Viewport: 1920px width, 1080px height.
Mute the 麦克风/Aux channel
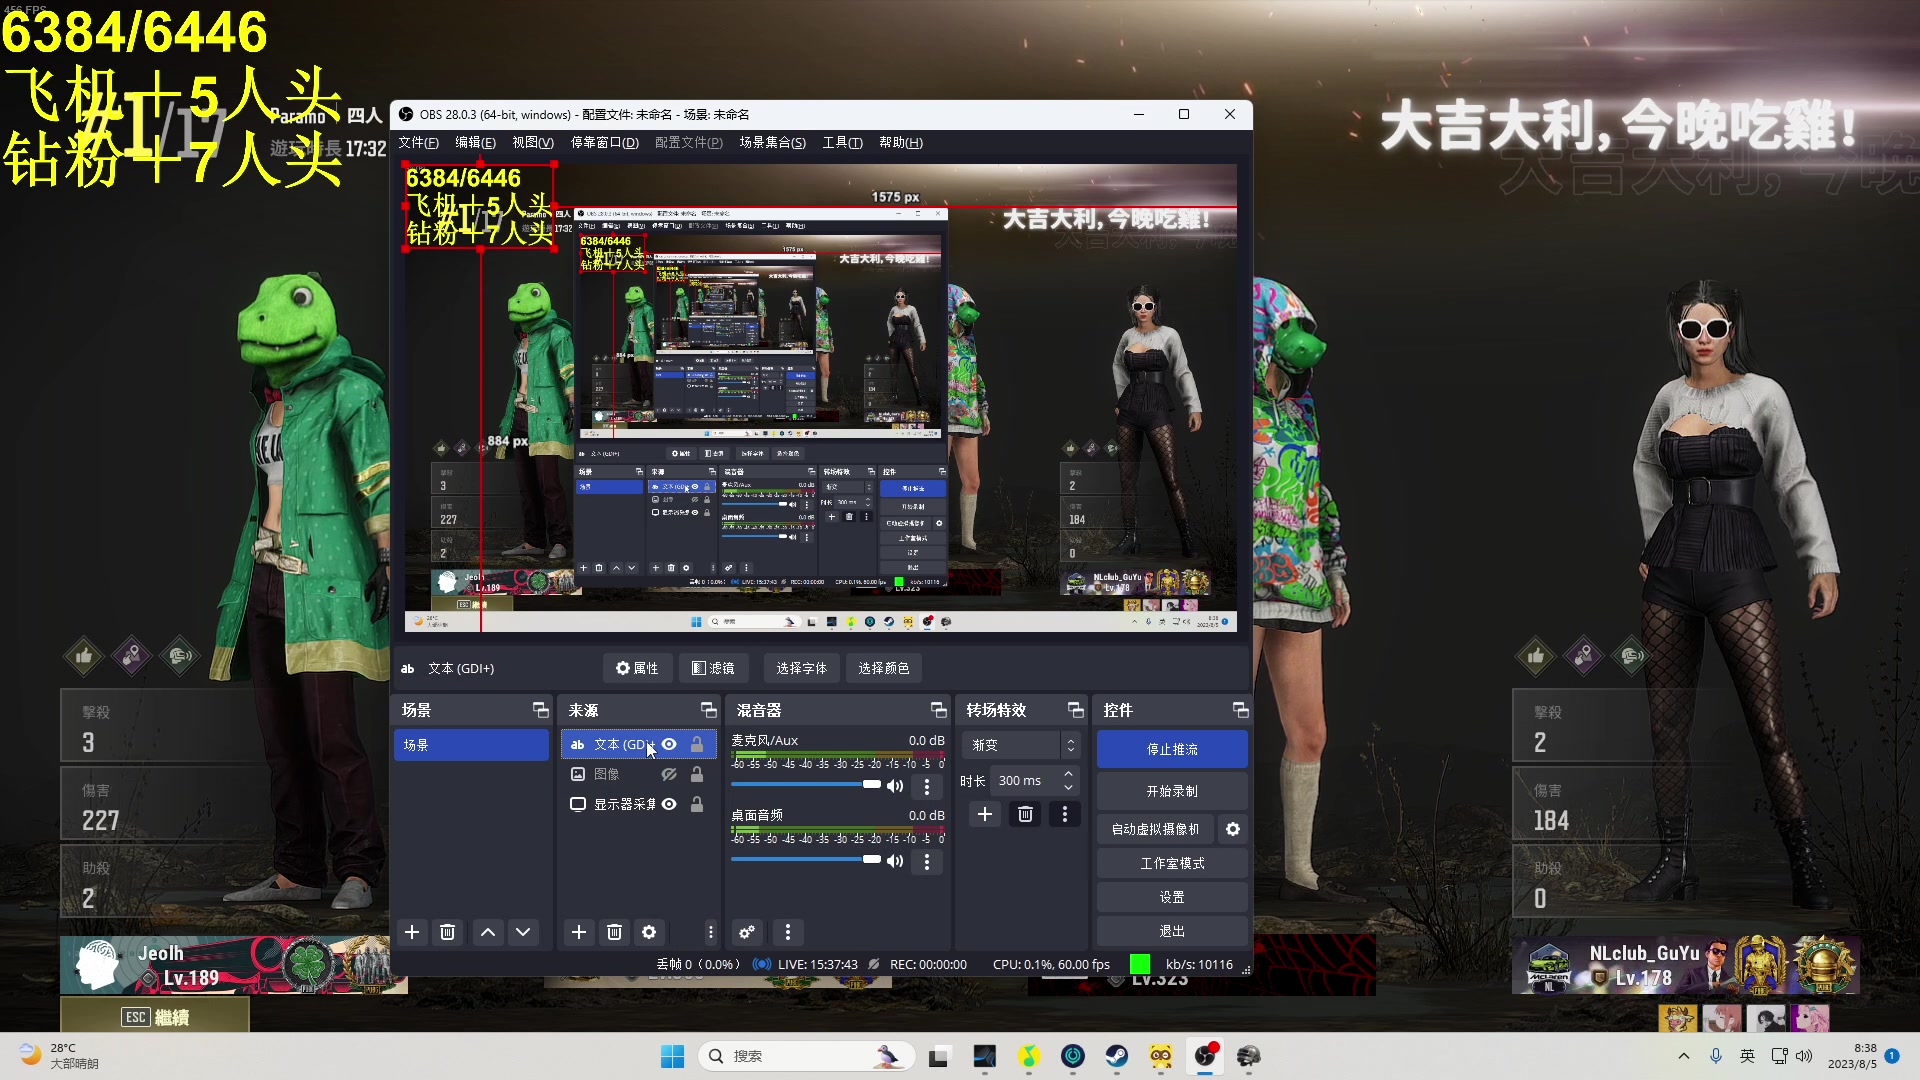pyautogui.click(x=895, y=786)
